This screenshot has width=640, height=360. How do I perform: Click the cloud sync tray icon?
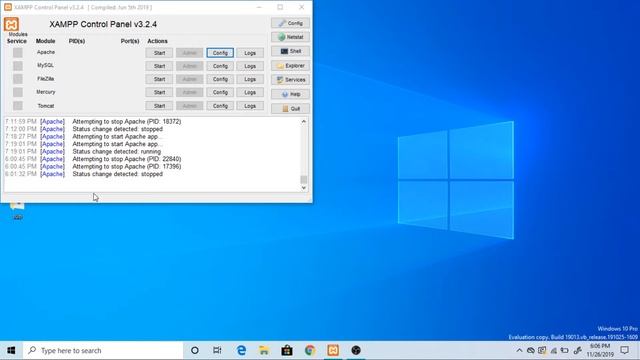[531, 350]
